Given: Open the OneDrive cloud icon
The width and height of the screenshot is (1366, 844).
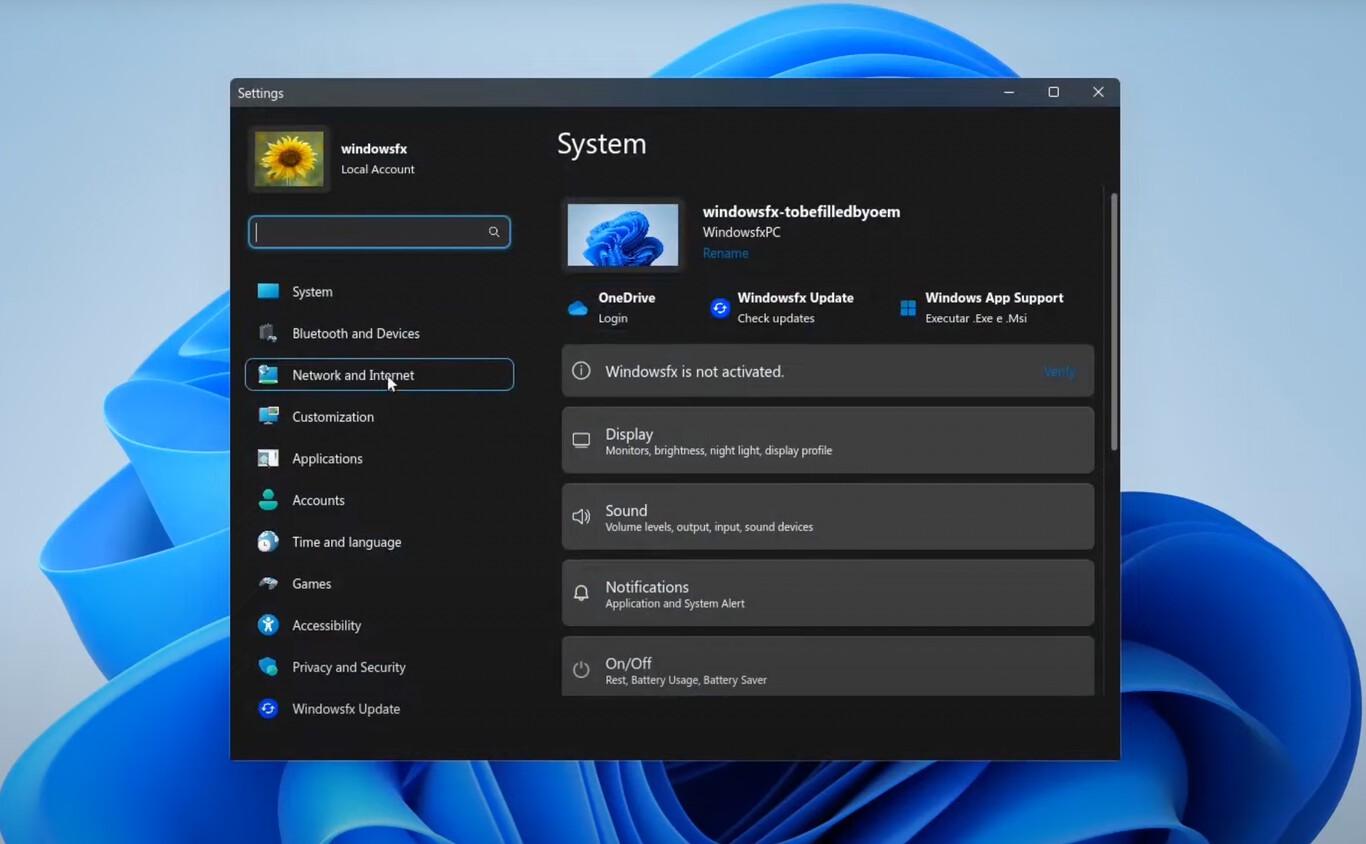Looking at the screenshot, I should click(579, 306).
